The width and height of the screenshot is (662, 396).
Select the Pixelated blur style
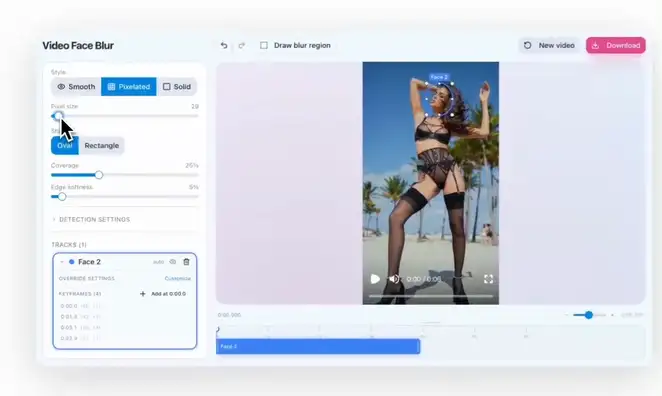129,87
